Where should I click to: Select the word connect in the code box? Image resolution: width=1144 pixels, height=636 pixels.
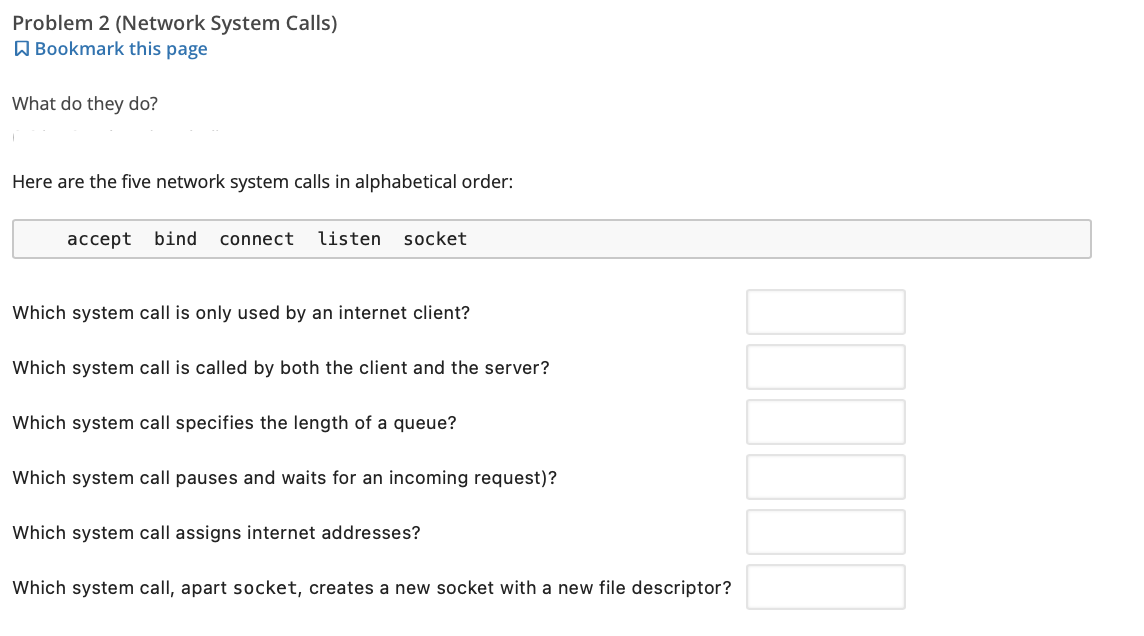click(x=256, y=238)
